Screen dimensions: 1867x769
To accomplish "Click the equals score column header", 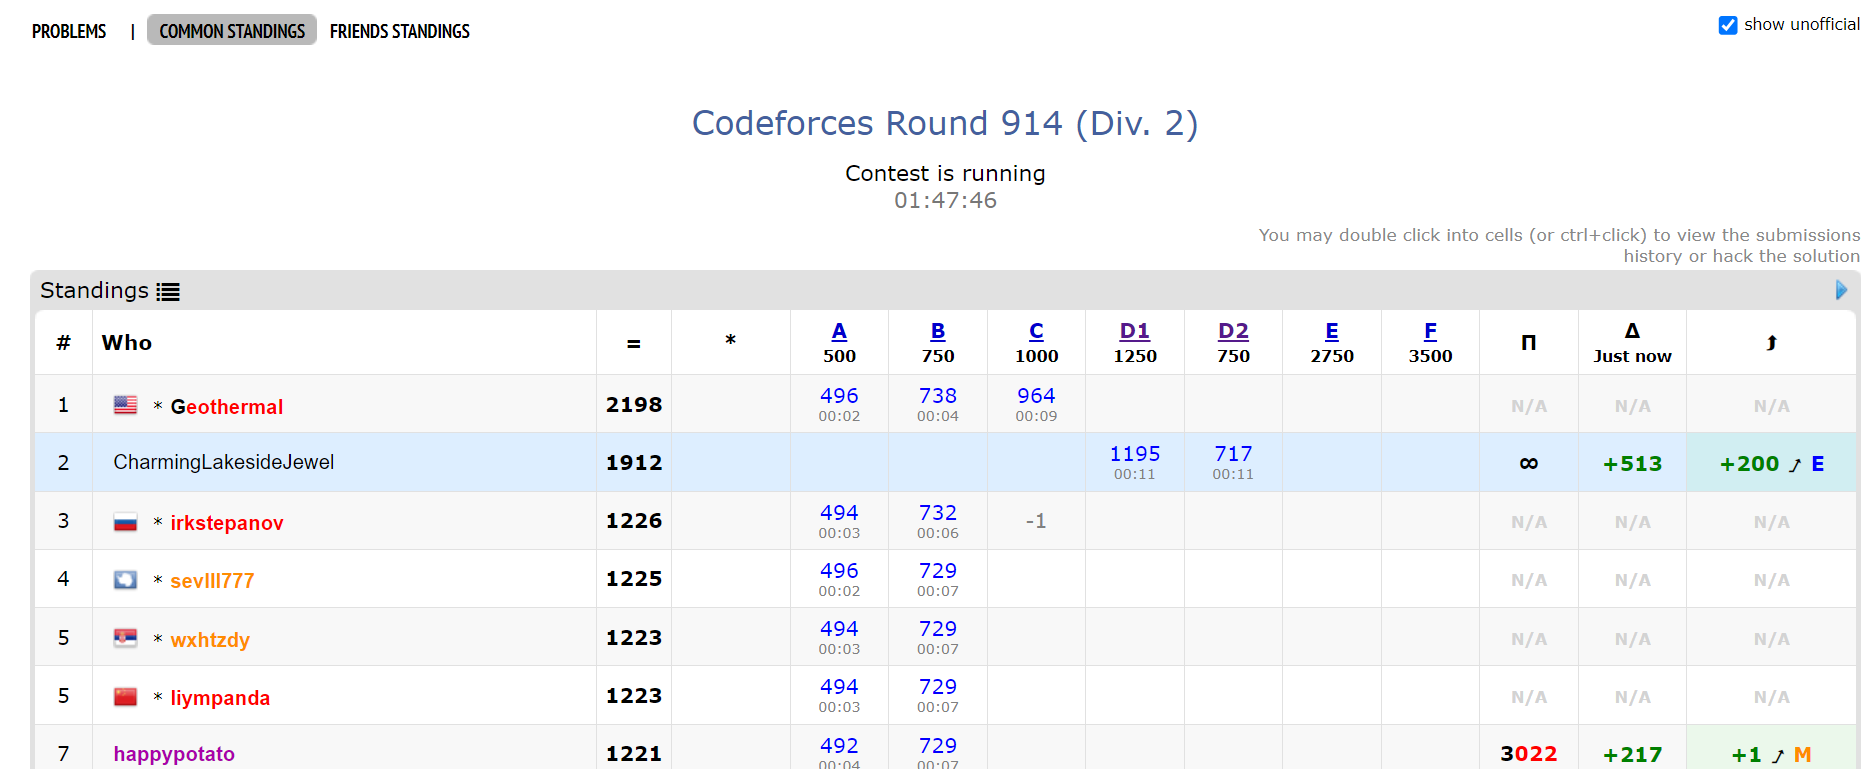I will [x=634, y=344].
